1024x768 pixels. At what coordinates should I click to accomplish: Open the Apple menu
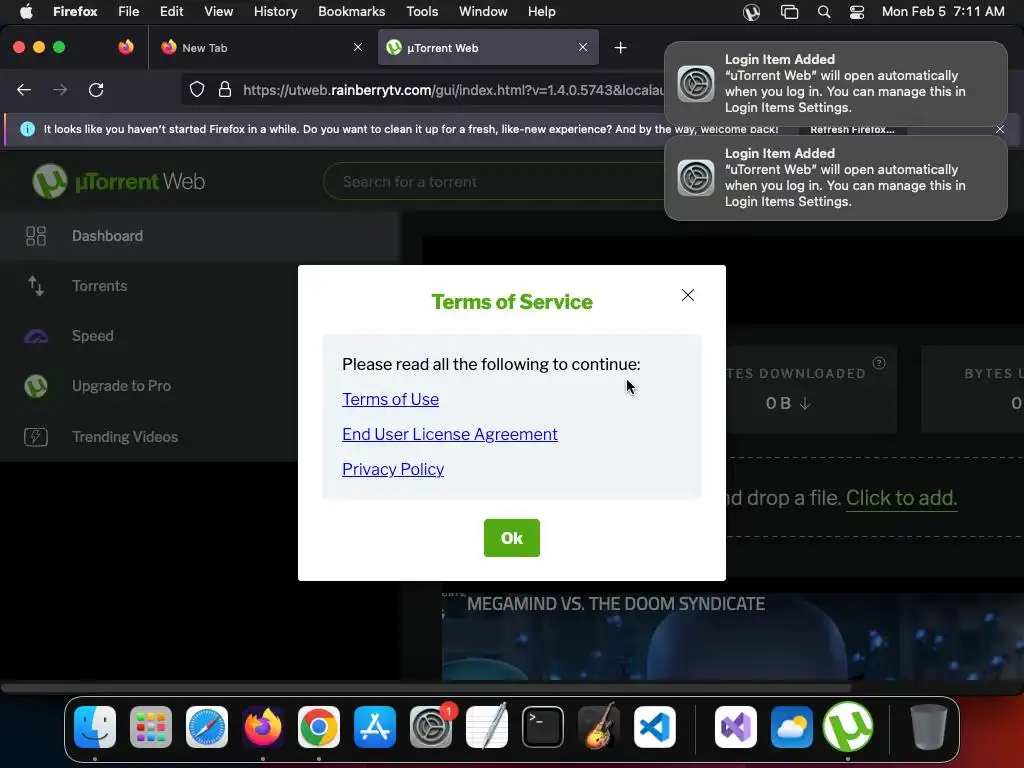coord(26,12)
